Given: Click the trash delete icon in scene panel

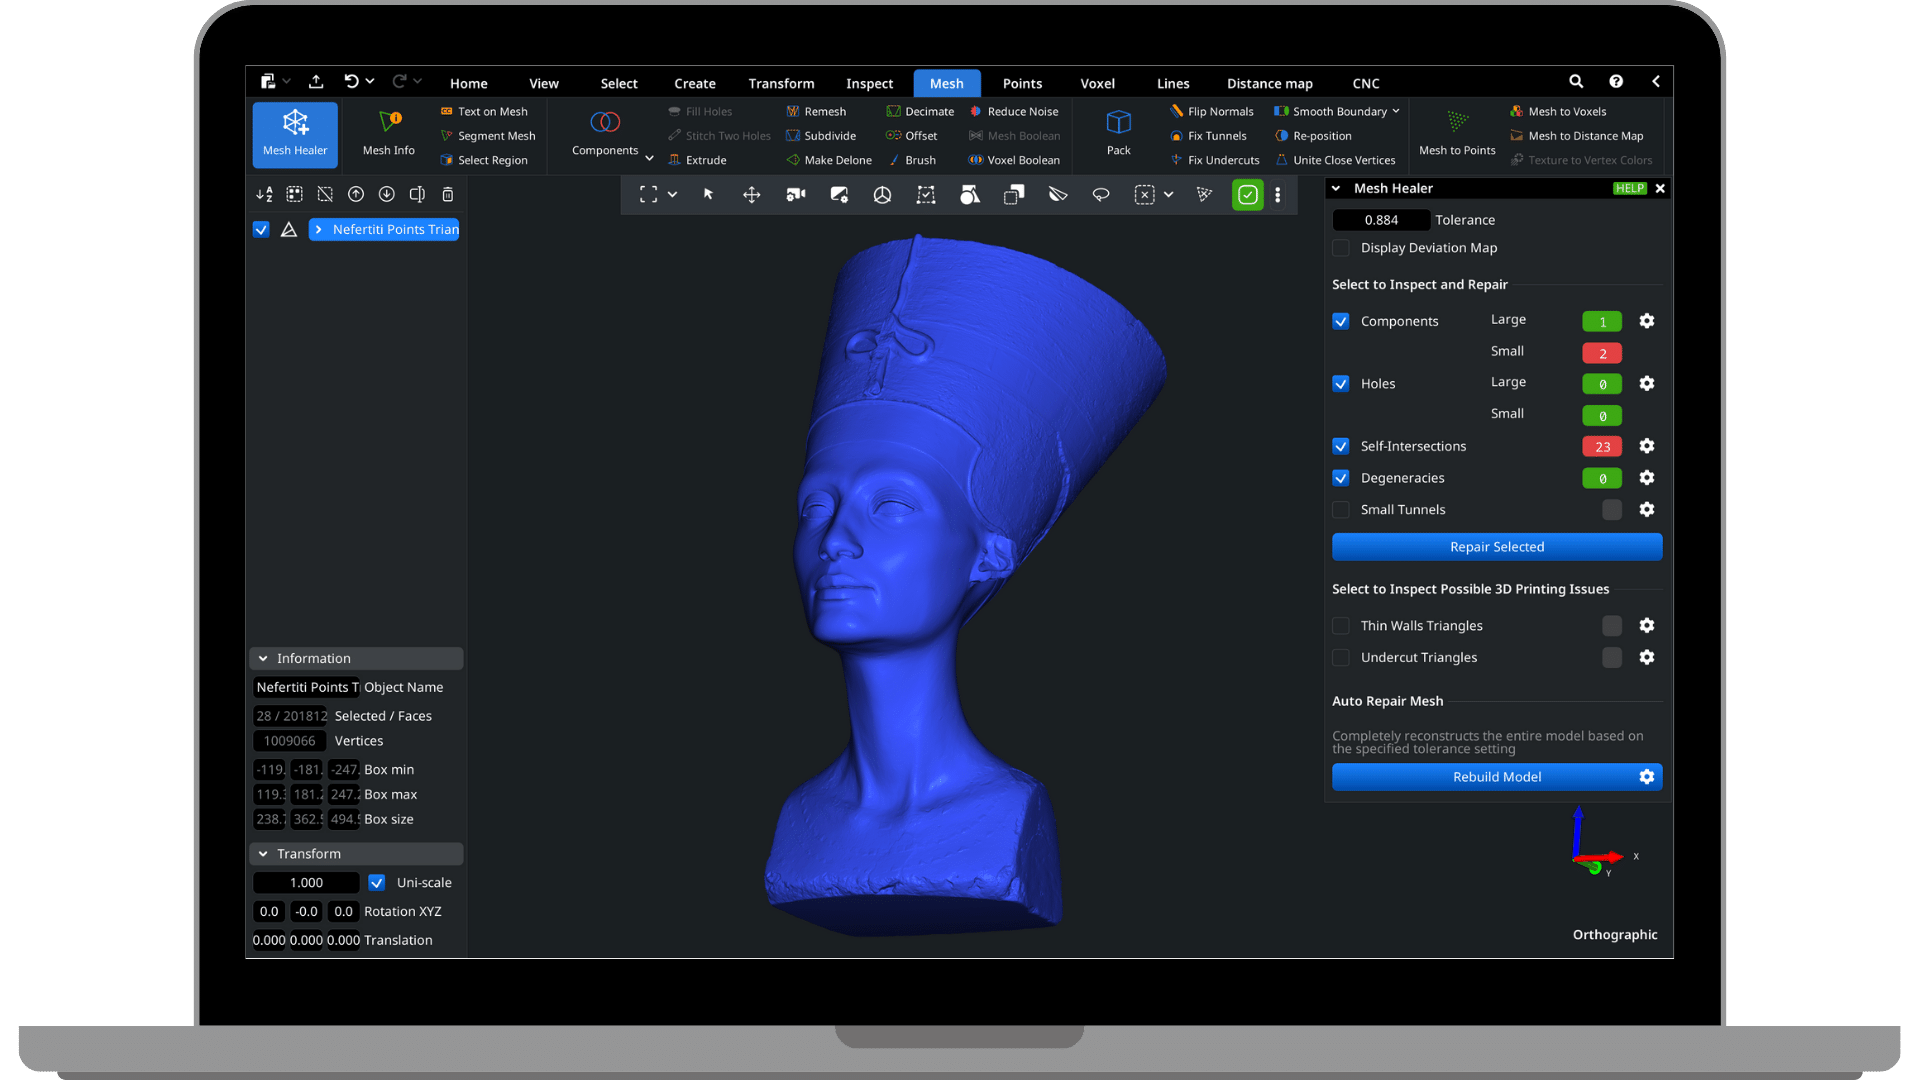Looking at the screenshot, I should pos(448,195).
